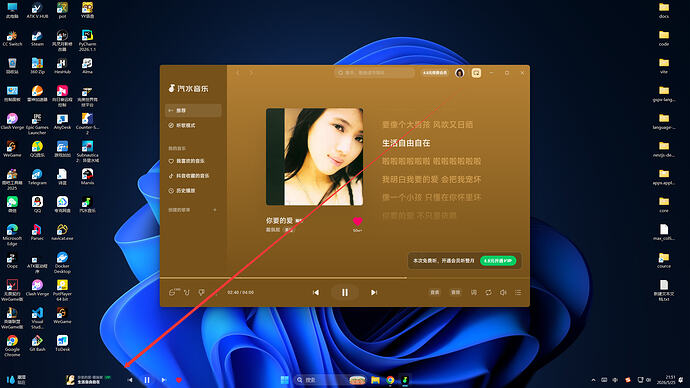Select the Counter-Strike 2 desktop icon
Viewport: 690px width, 388px height.
click(87, 124)
